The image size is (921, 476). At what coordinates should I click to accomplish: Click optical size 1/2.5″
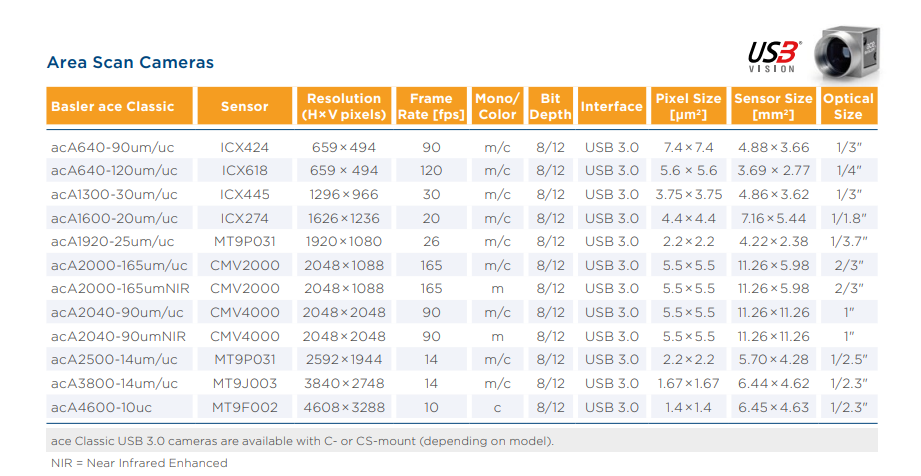point(849,360)
